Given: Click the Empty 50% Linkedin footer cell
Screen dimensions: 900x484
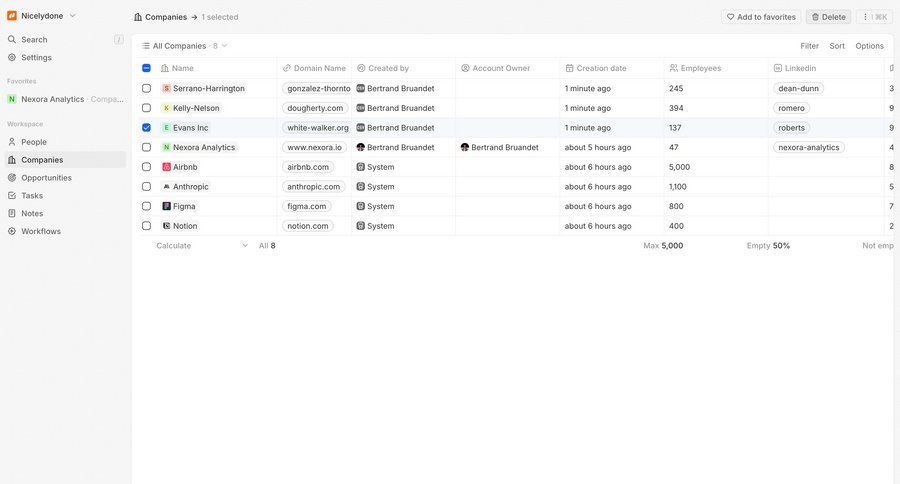Looking at the screenshot, I should click(x=768, y=246).
